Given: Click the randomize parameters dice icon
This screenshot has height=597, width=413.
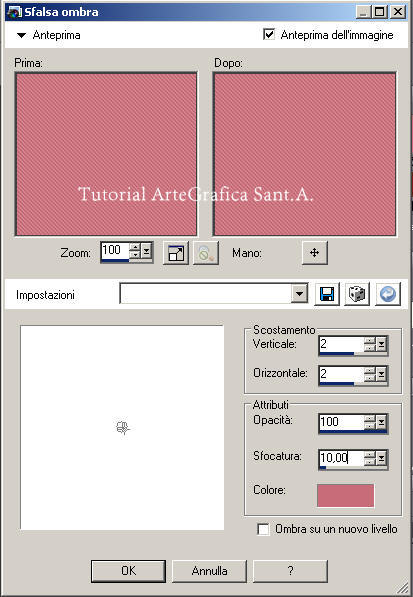Looking at the screenshot, I should pyautogui.click(x=357, y=294).
